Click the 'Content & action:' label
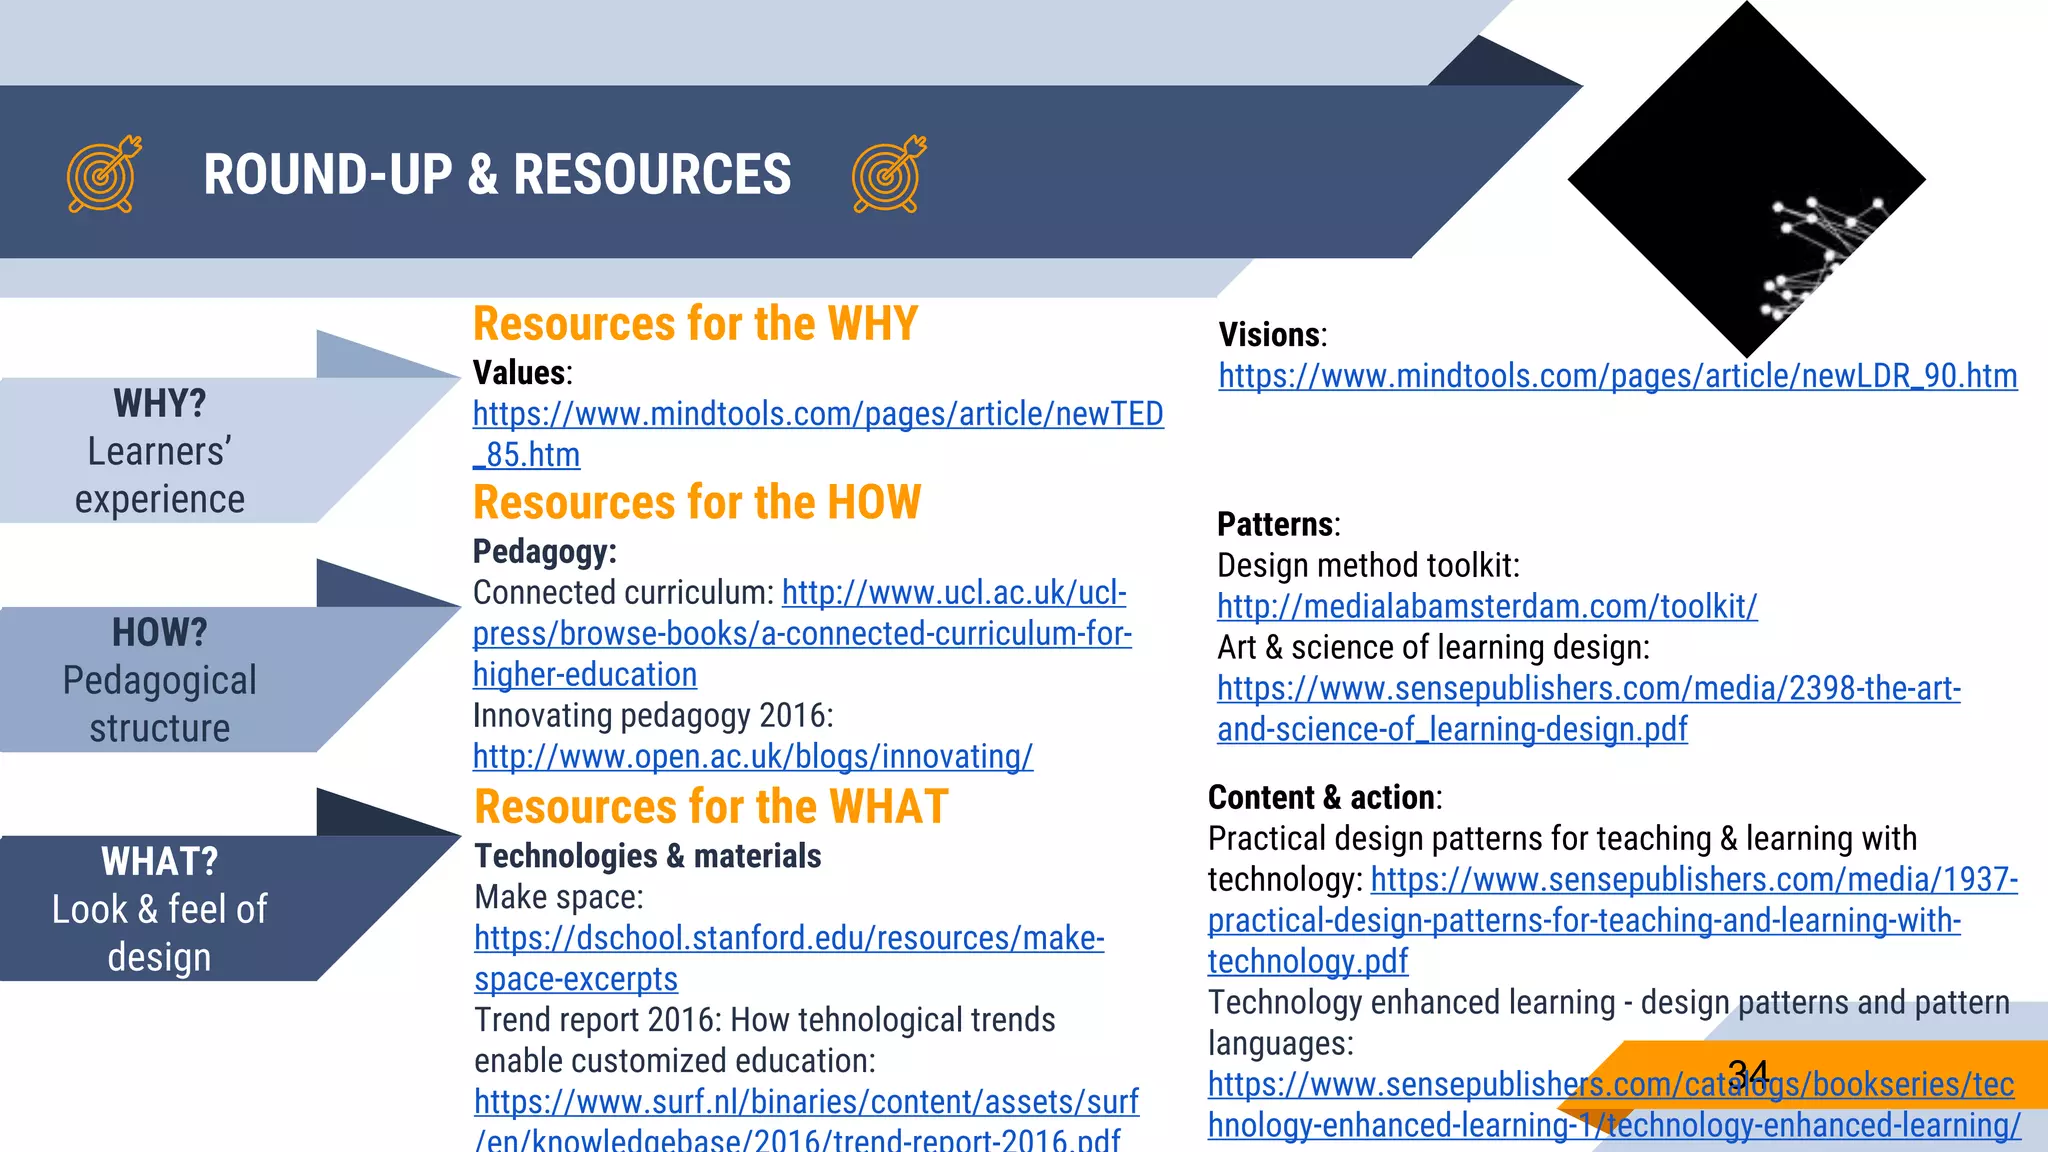 pyautogui.click(x=1325, y=798)
